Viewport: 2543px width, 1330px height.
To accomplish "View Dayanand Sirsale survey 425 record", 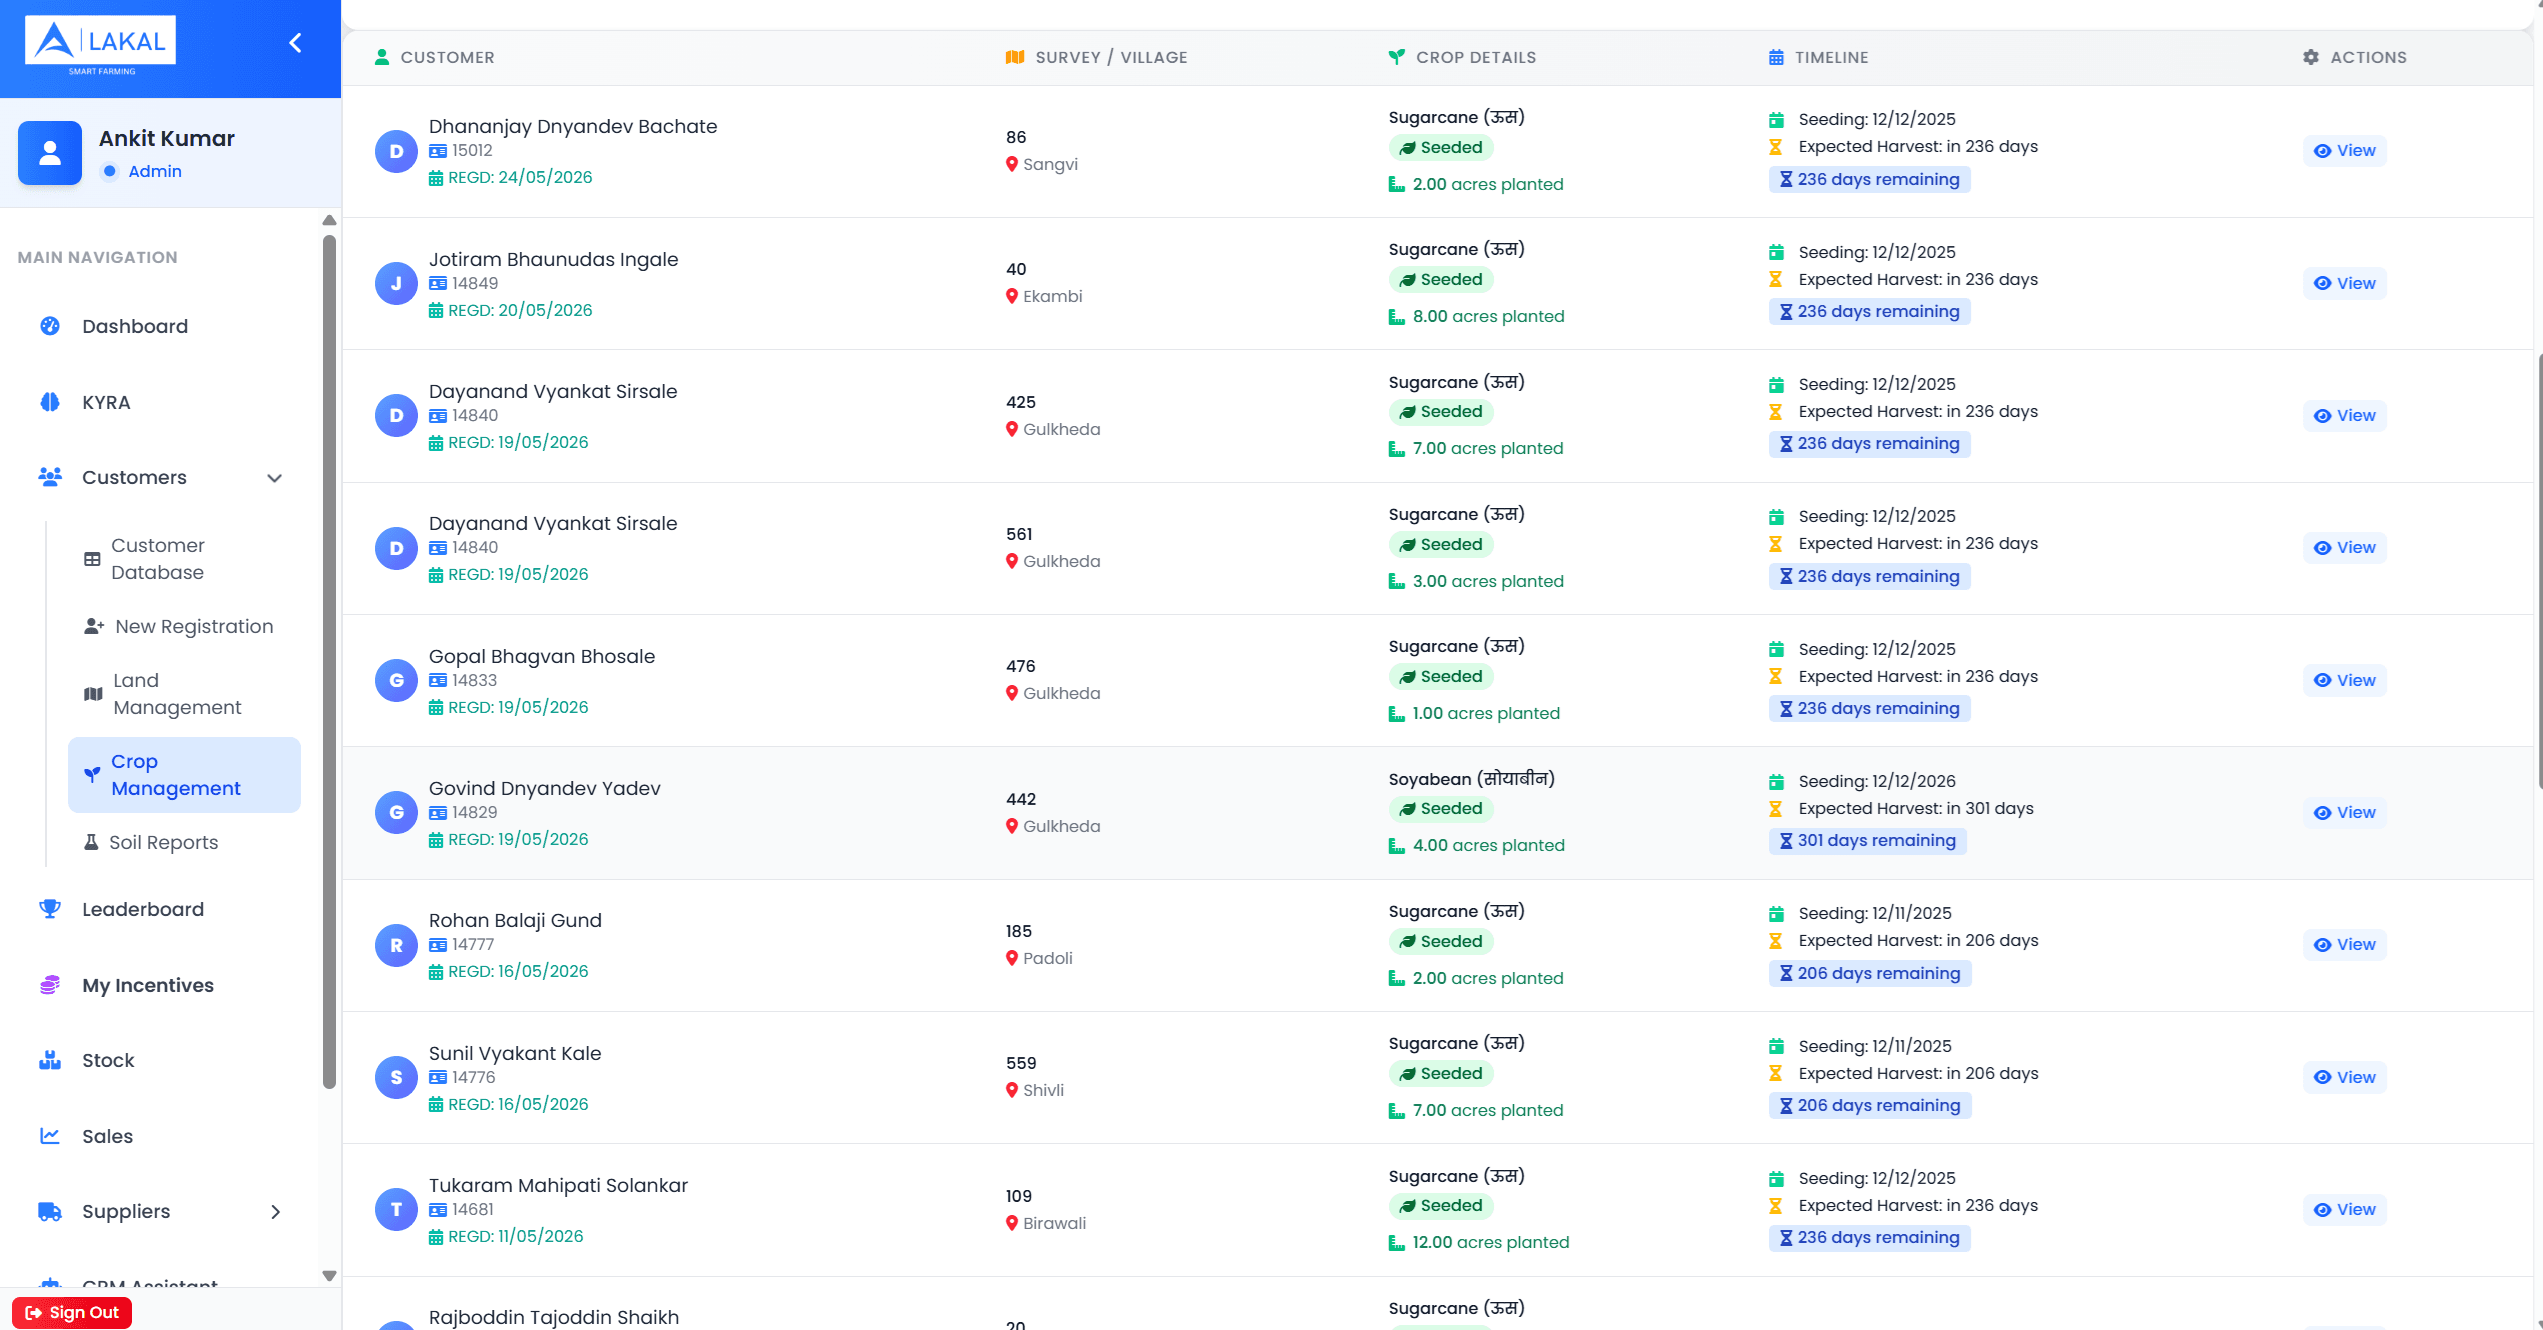I will [2344, 416].
